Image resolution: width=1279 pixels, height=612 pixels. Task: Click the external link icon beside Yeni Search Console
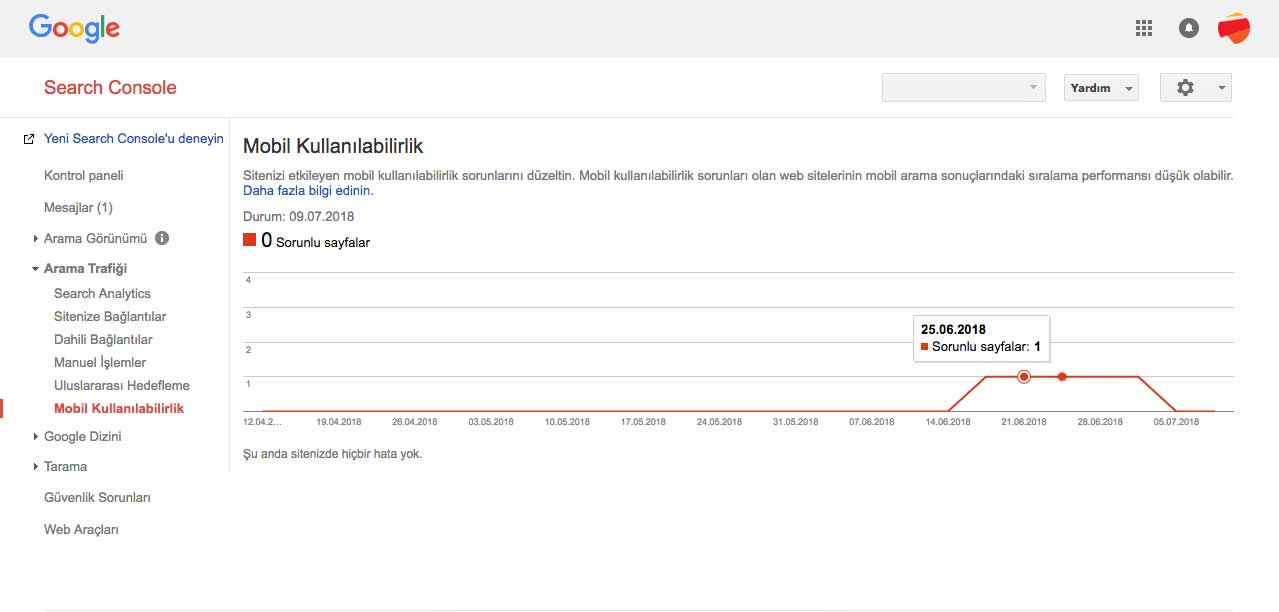pyautogui.click(x=29, y=139)
